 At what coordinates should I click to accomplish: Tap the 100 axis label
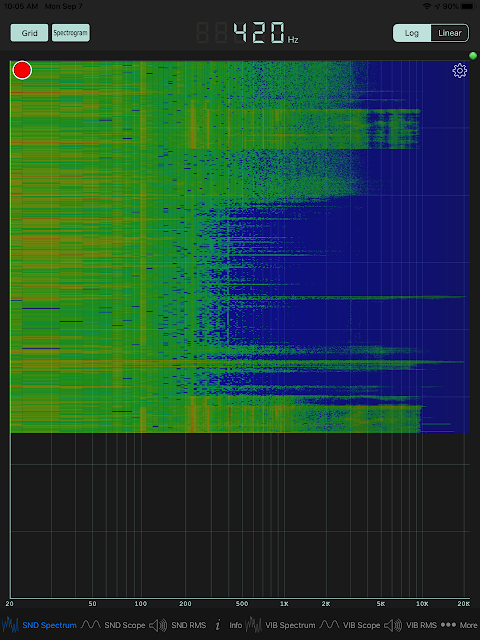click(x=140, y=604)
